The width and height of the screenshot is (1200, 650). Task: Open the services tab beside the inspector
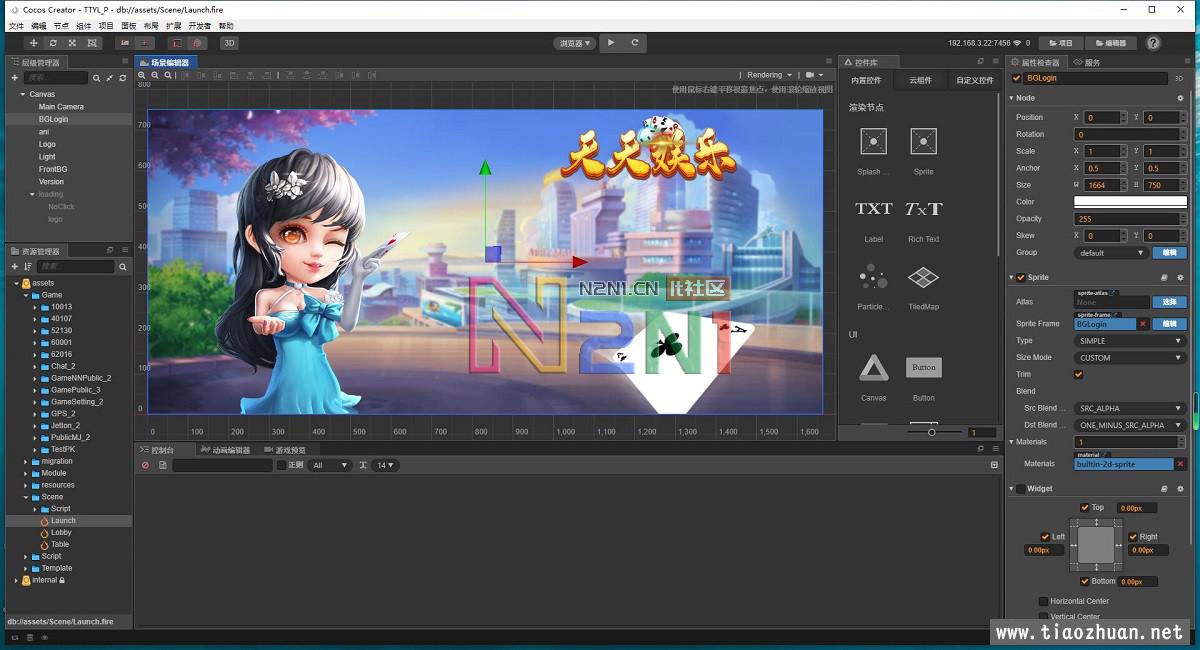pyautogui.click(x=1086, y=62)
